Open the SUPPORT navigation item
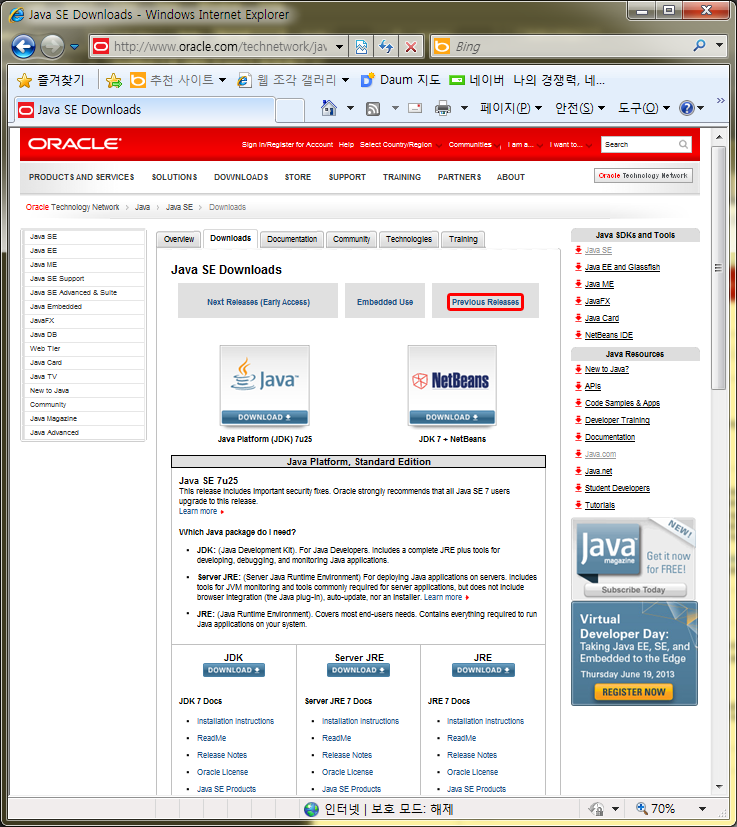 (347, 177)
